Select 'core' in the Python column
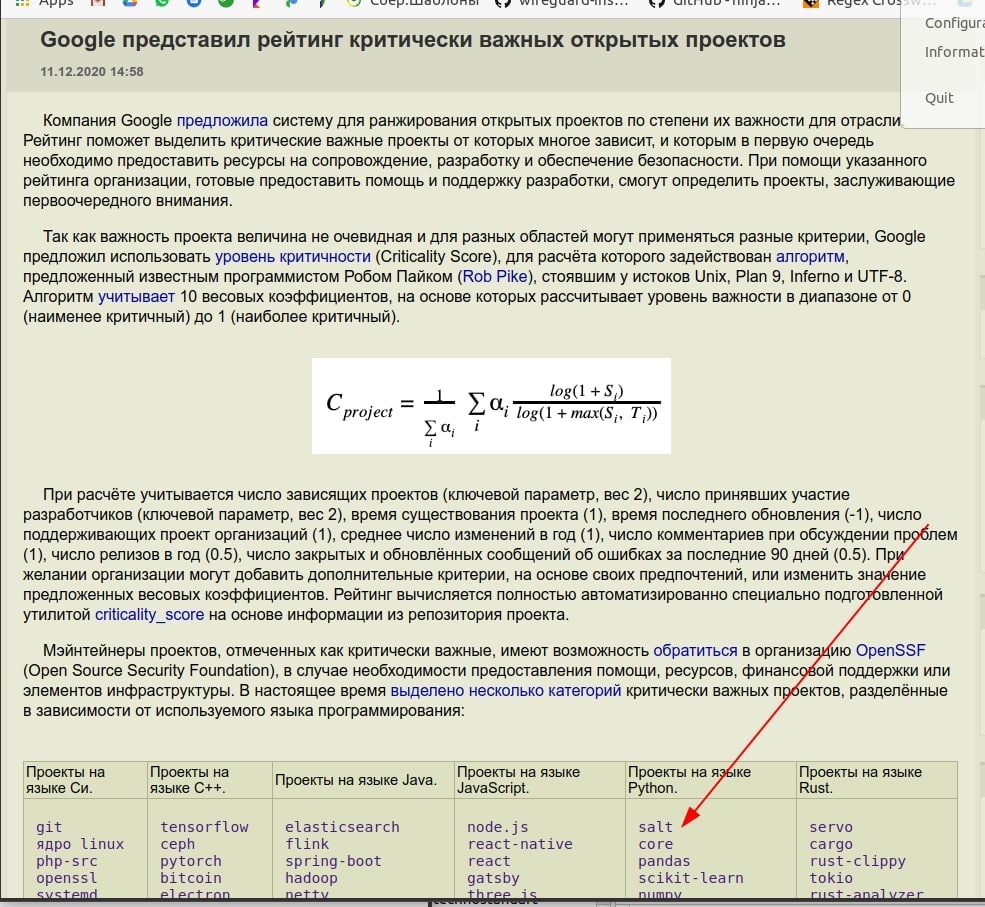Screen dimensions: 985x907 click(x=655, y=844)
